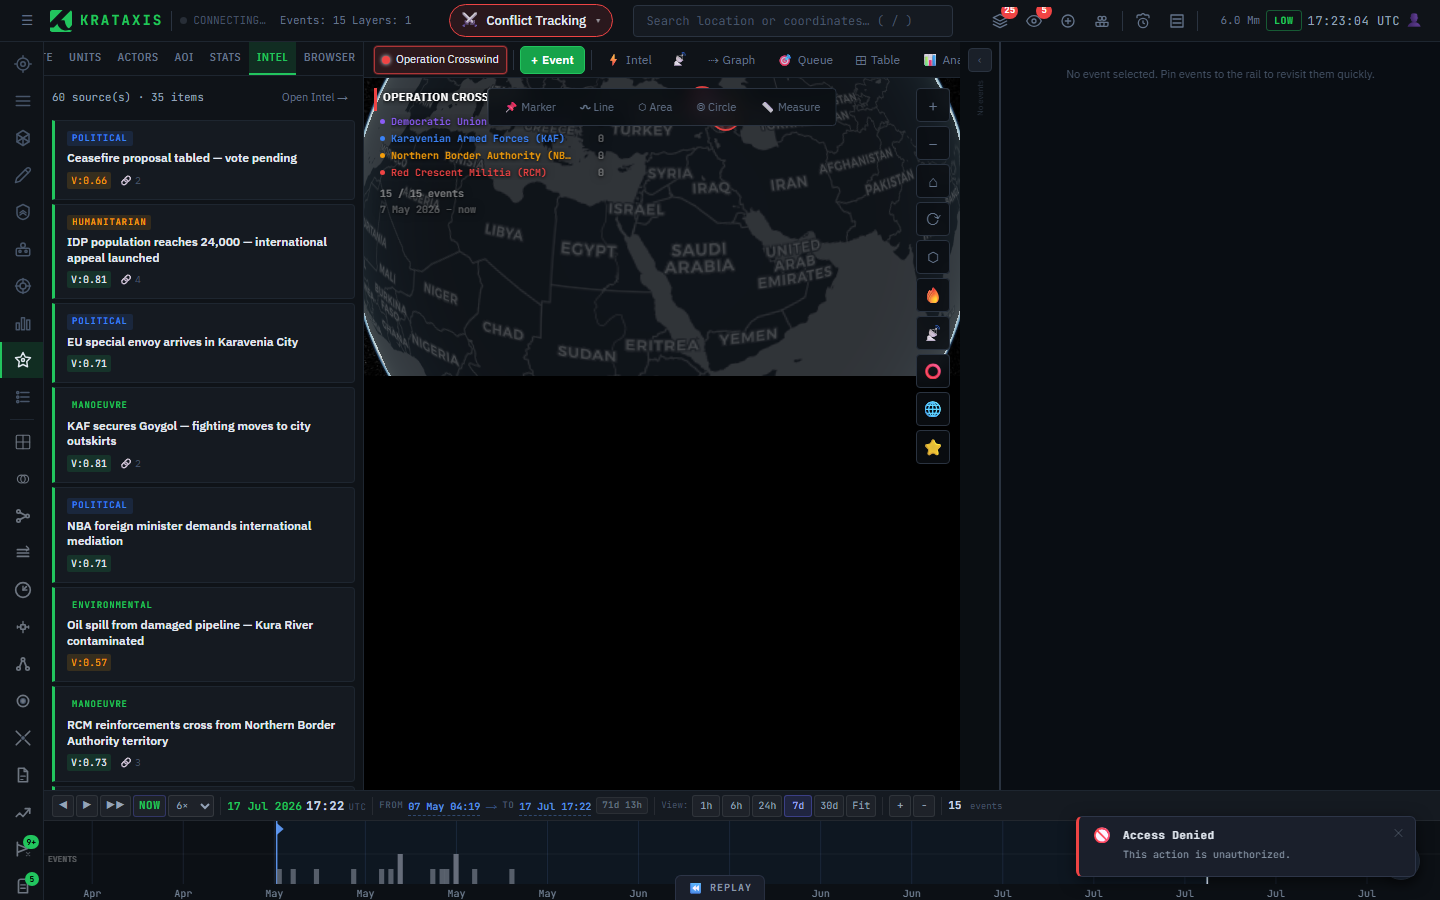Screen dimensions: 1440x900
Task: Open the Intel view tab
Action: 630,60
